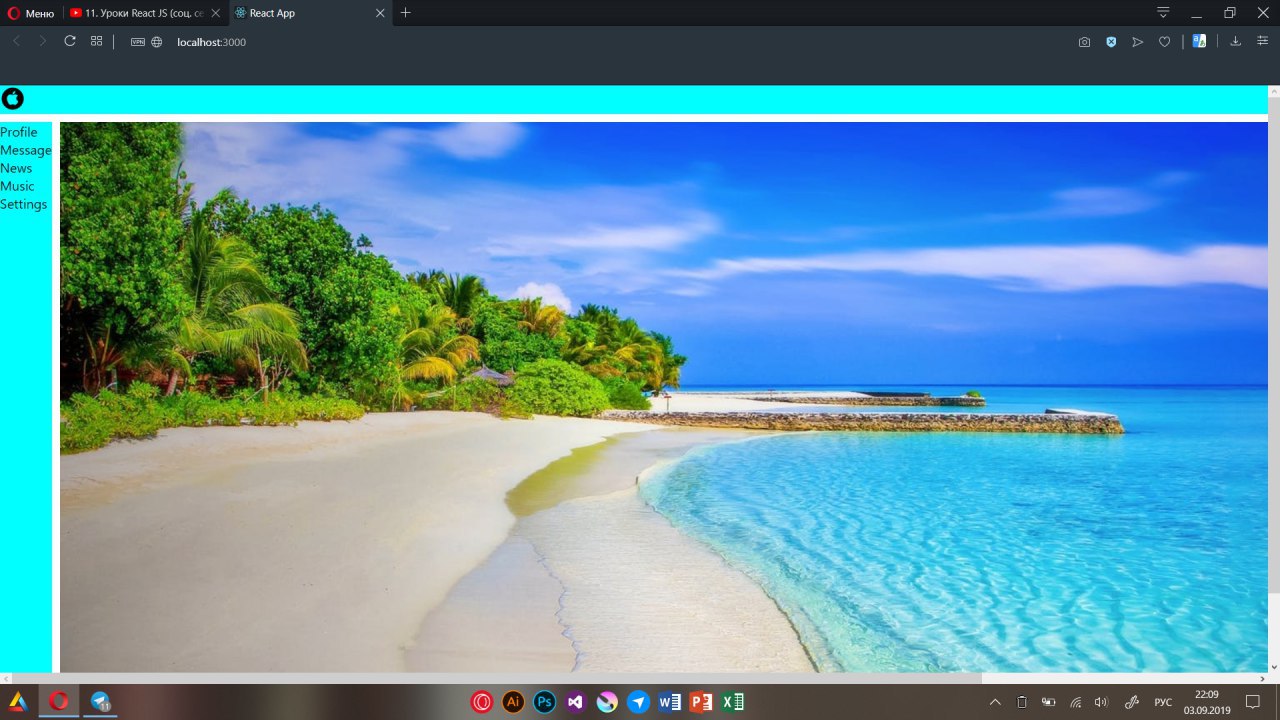Launch Microsoft Excel from the taskbar
This screenshot has height=720, width=1280.
coord(732,702)
